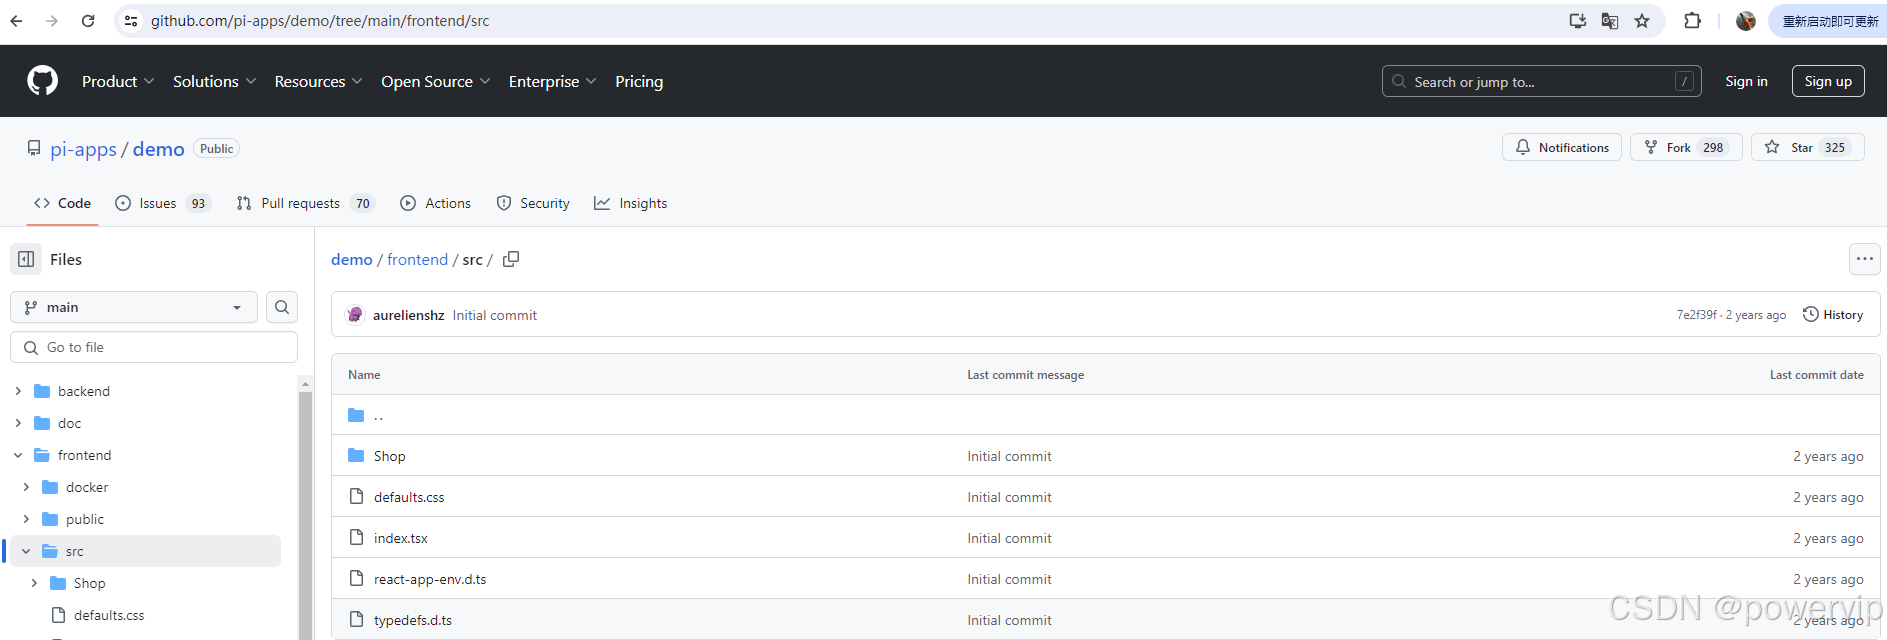The width and height of the screenshot is (1887, 640).
Task: Collapse the src folder chevron
Action: (x=26, y=551)
